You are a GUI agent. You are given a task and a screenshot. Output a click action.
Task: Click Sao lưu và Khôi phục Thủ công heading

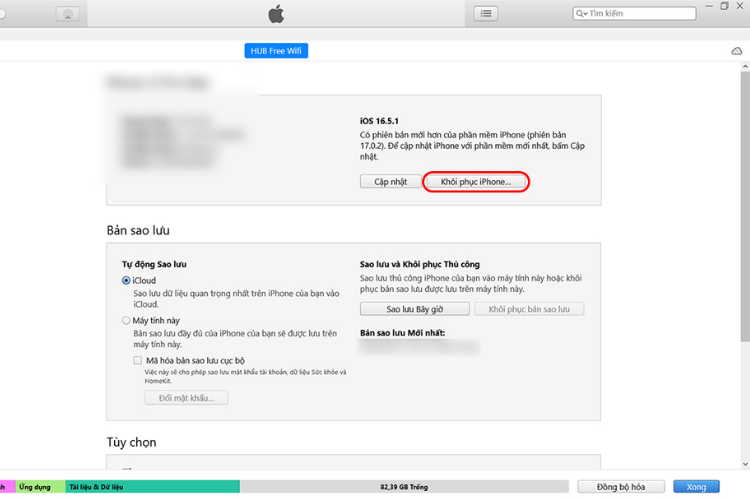coord(419,264)
